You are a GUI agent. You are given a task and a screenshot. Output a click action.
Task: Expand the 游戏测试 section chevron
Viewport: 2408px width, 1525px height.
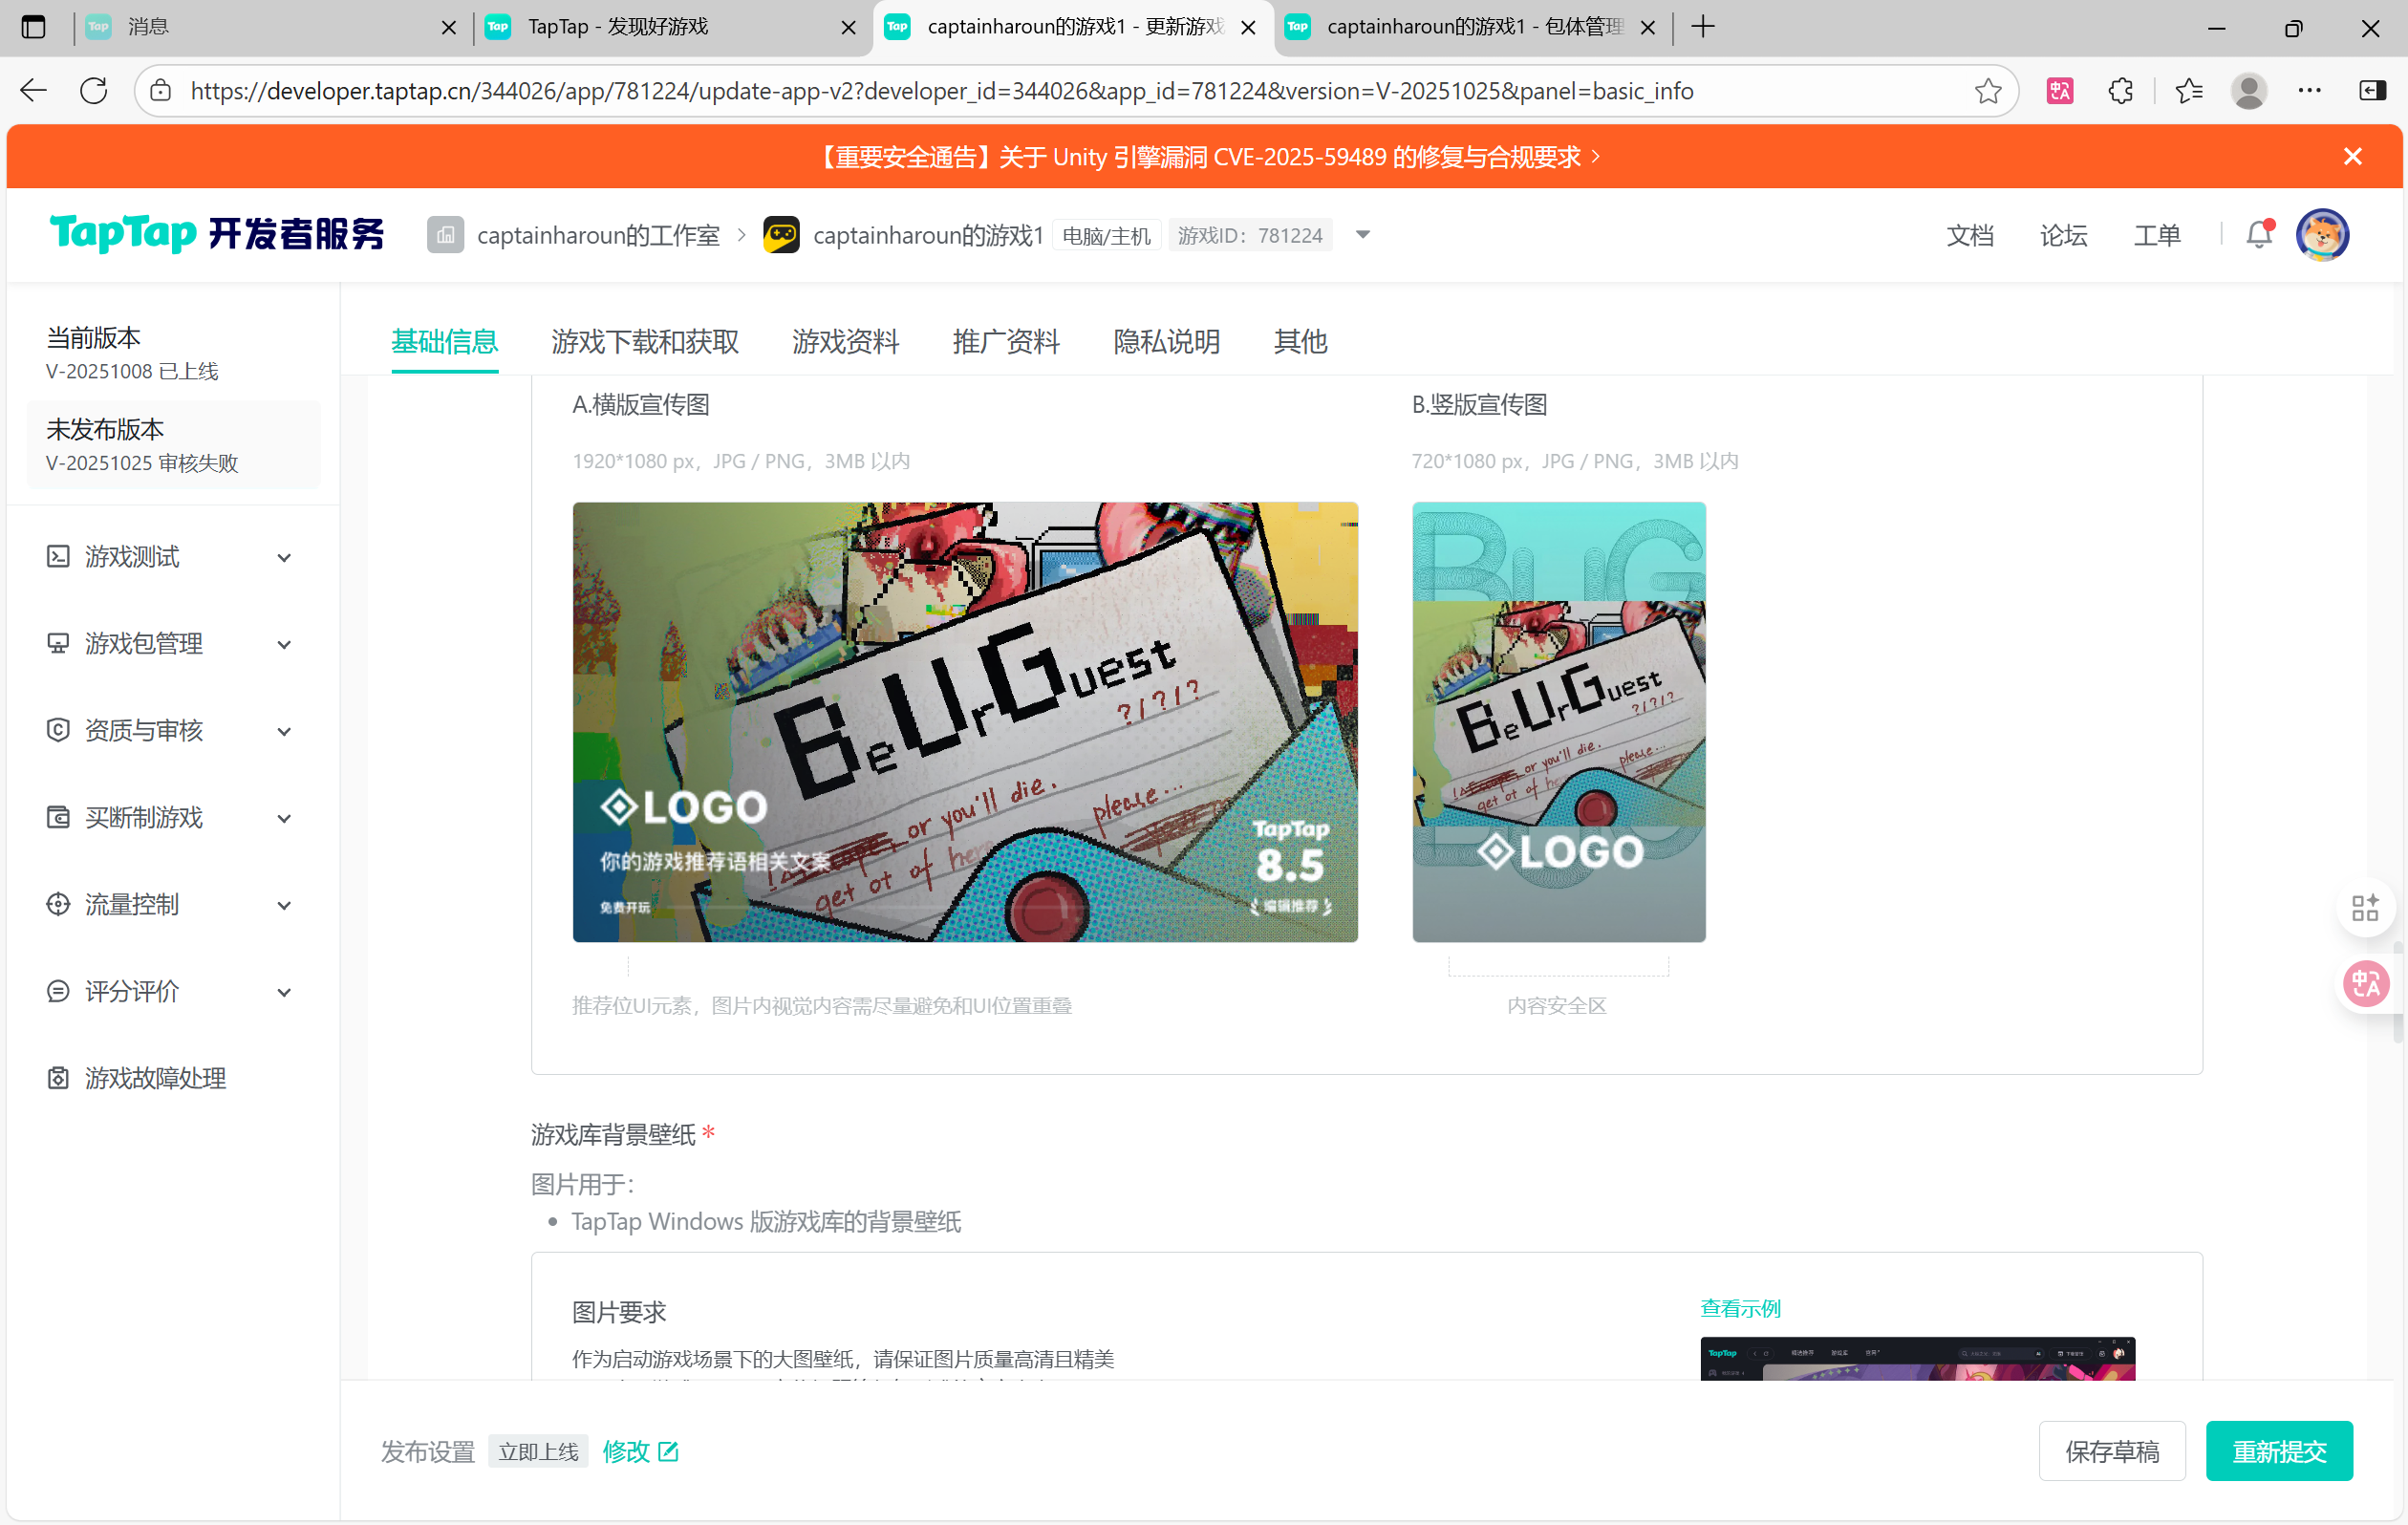pyautogui.click(x=284, y=557)
